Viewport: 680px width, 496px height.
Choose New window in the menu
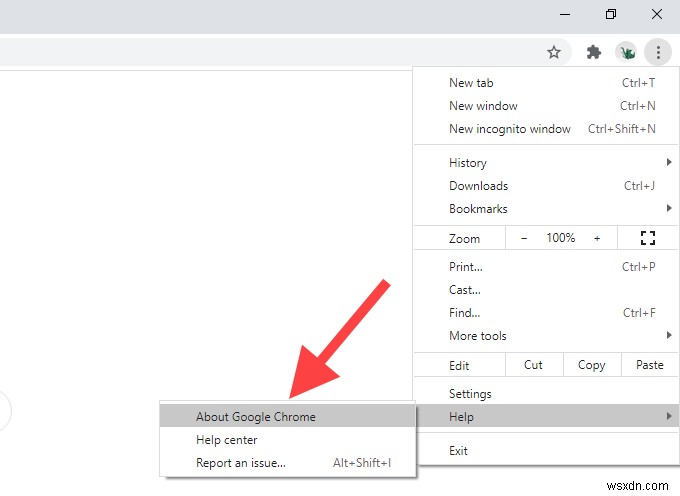tap(546, 106)
